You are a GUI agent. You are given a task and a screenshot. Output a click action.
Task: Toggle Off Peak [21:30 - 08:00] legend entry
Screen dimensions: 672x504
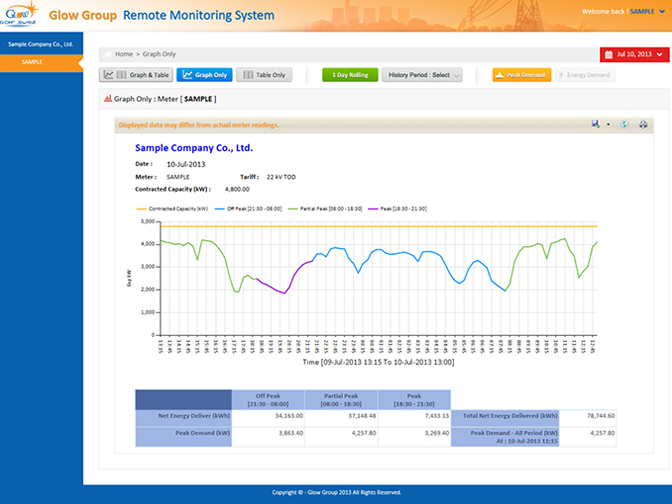248,209
